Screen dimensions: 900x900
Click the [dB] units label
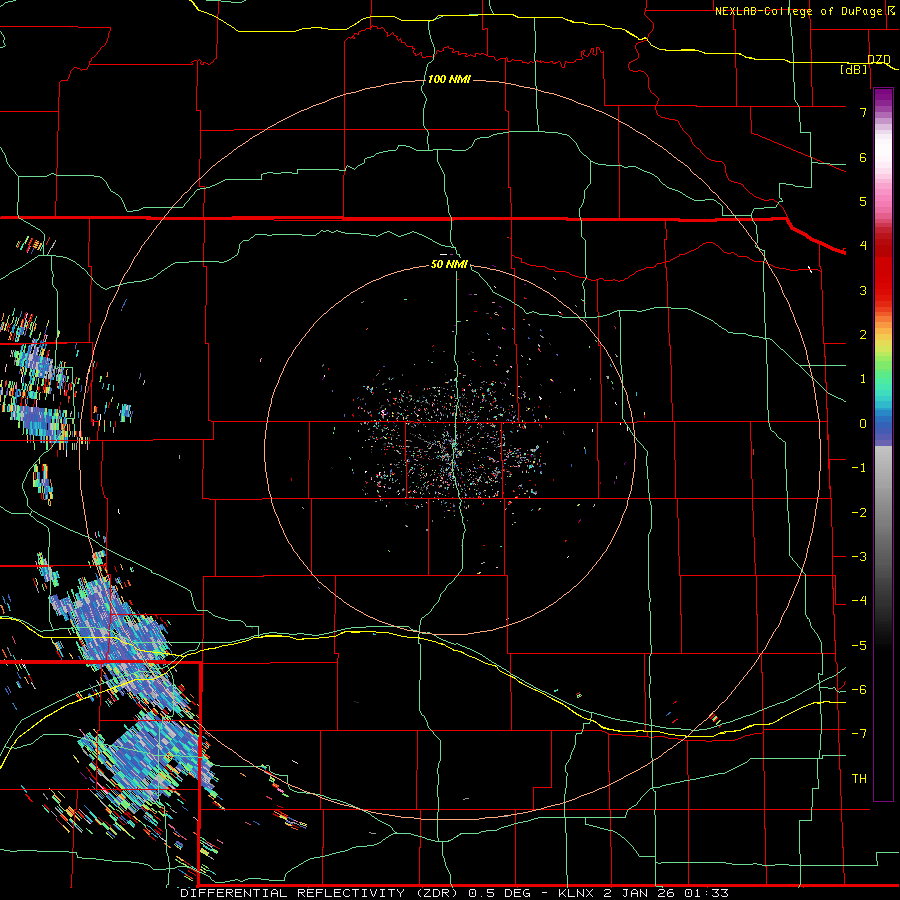click(854, 69)
